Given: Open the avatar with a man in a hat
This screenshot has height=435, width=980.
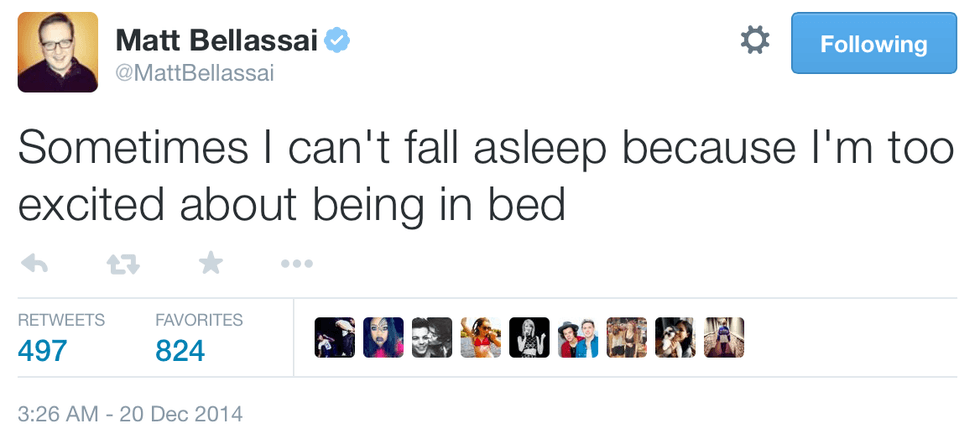Looking at the screenshot, I should pyautogui.click(x=578, y=338).
